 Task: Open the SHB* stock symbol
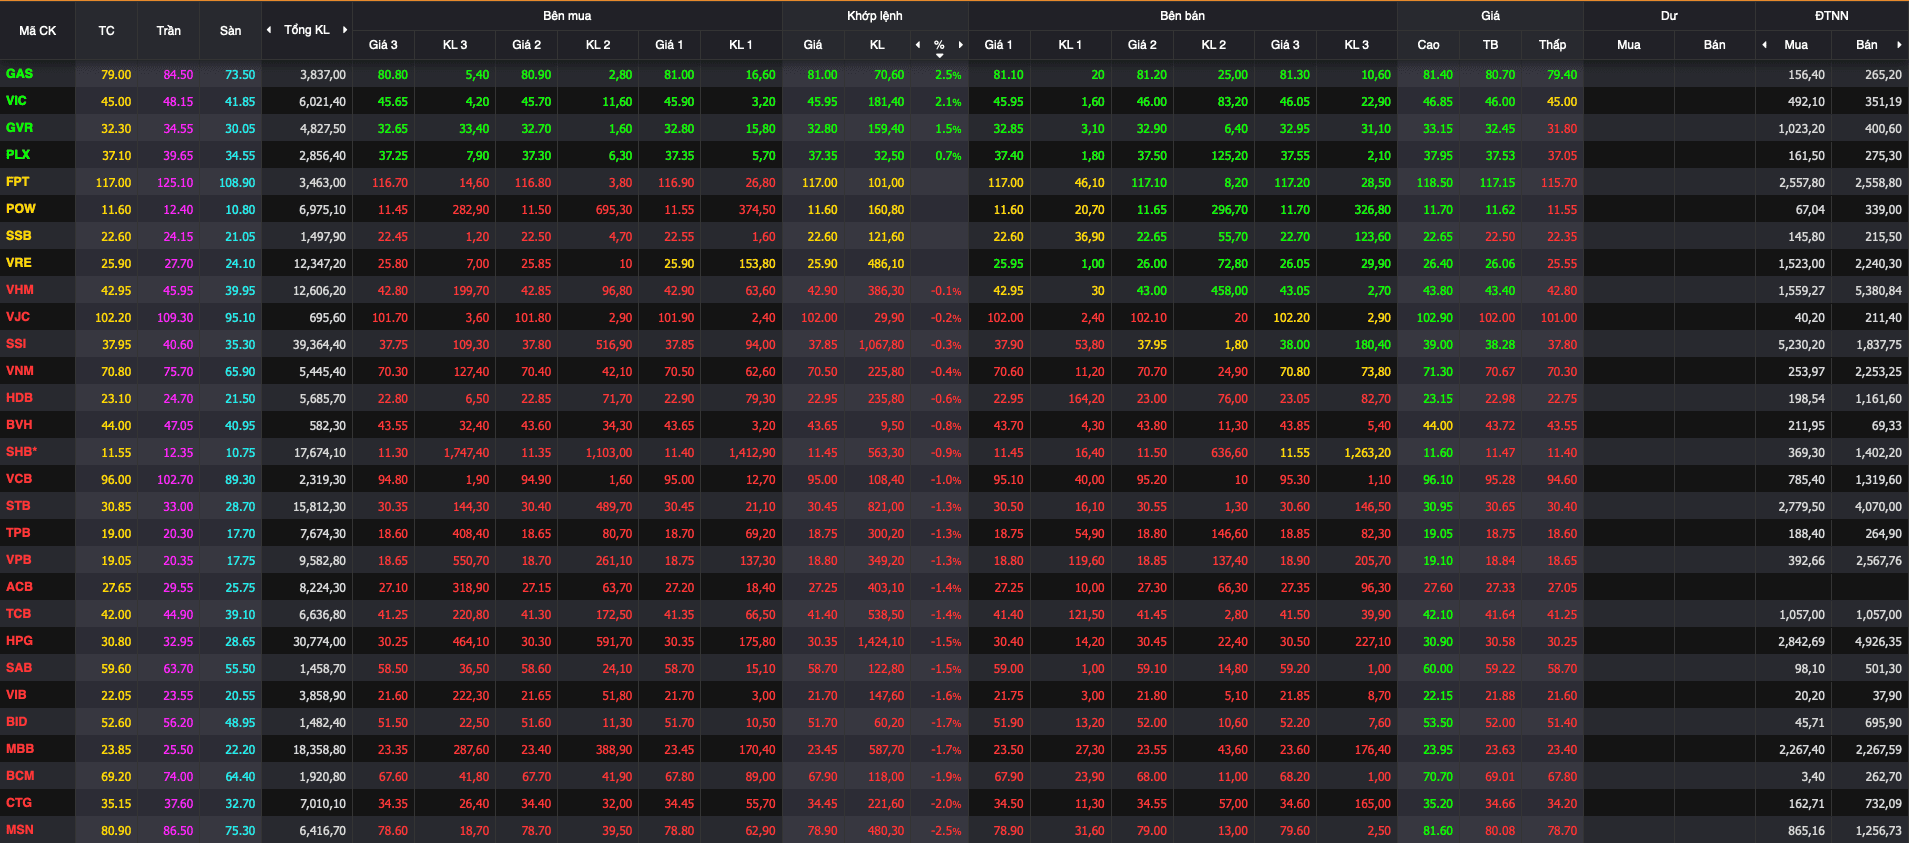click(21, 452)
